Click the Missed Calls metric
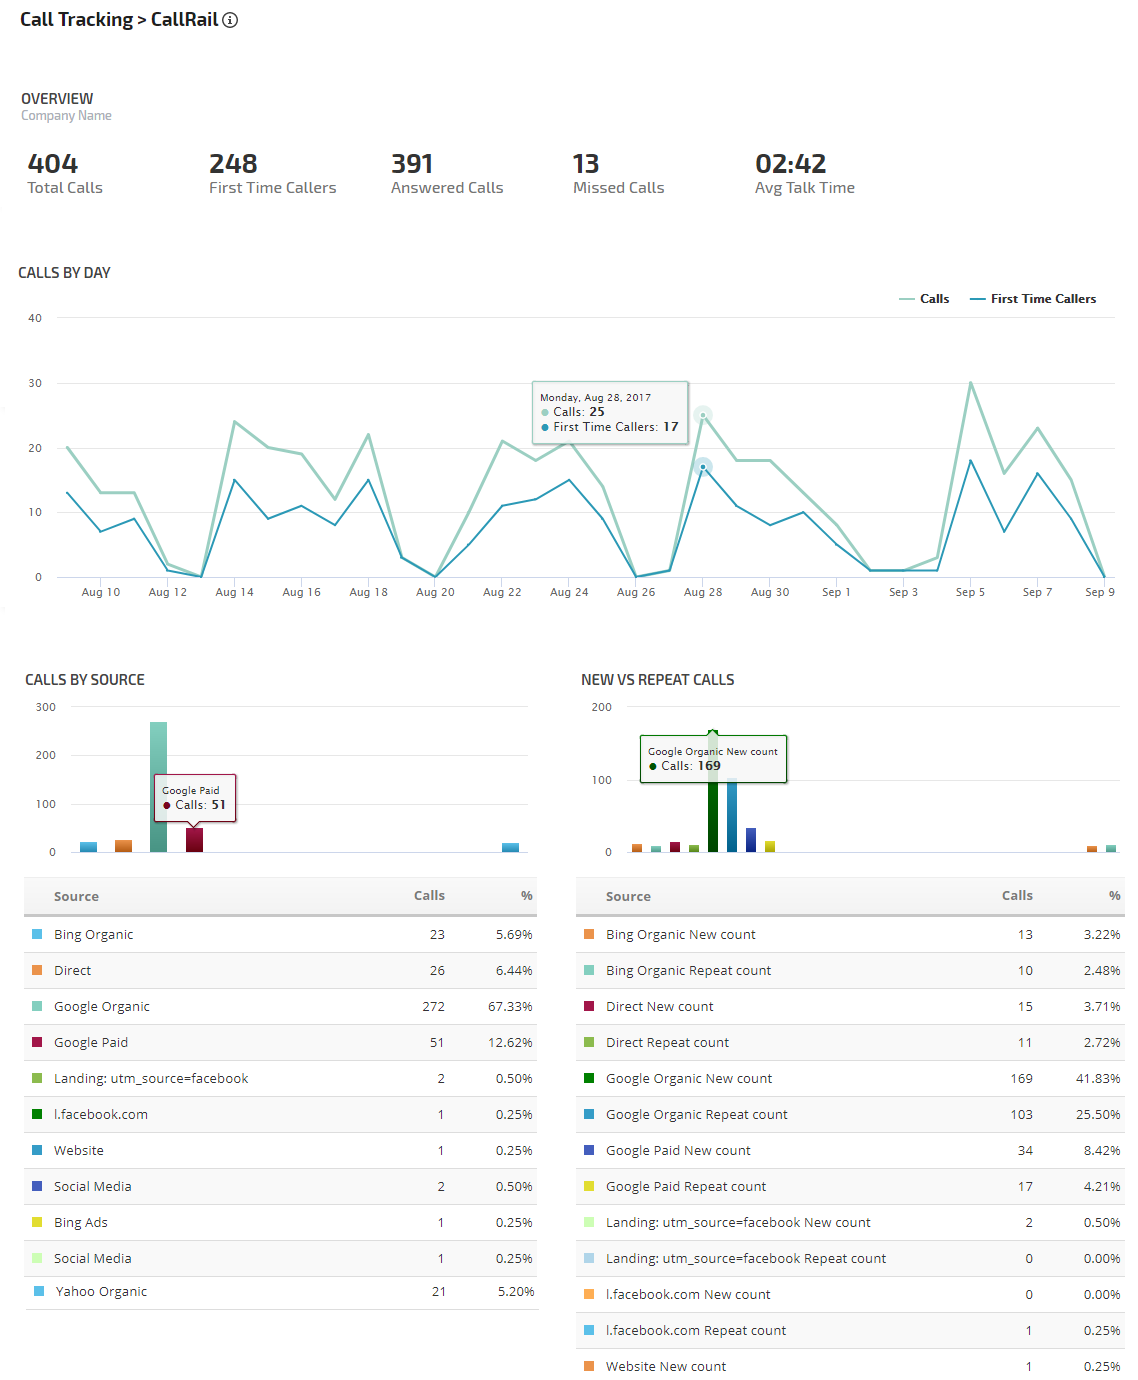Viewport: 1138px width, 1380px height. [x=618, y=173]
